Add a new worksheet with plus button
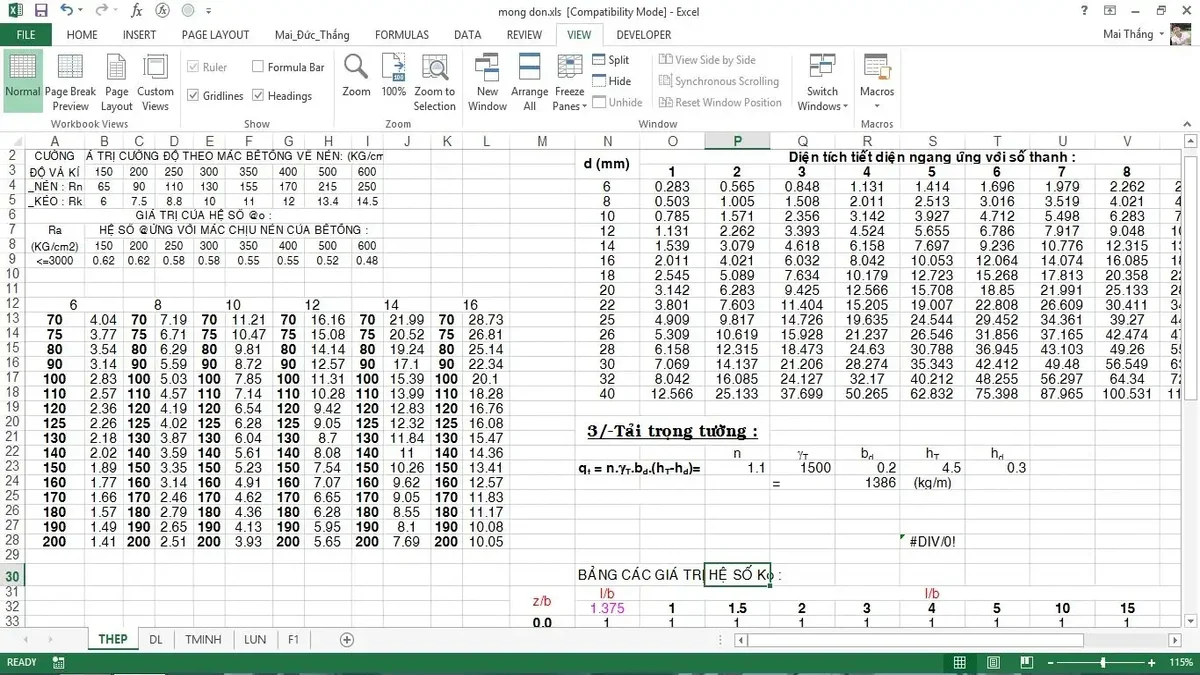1200x675 pixels. [x=345, y=640]
